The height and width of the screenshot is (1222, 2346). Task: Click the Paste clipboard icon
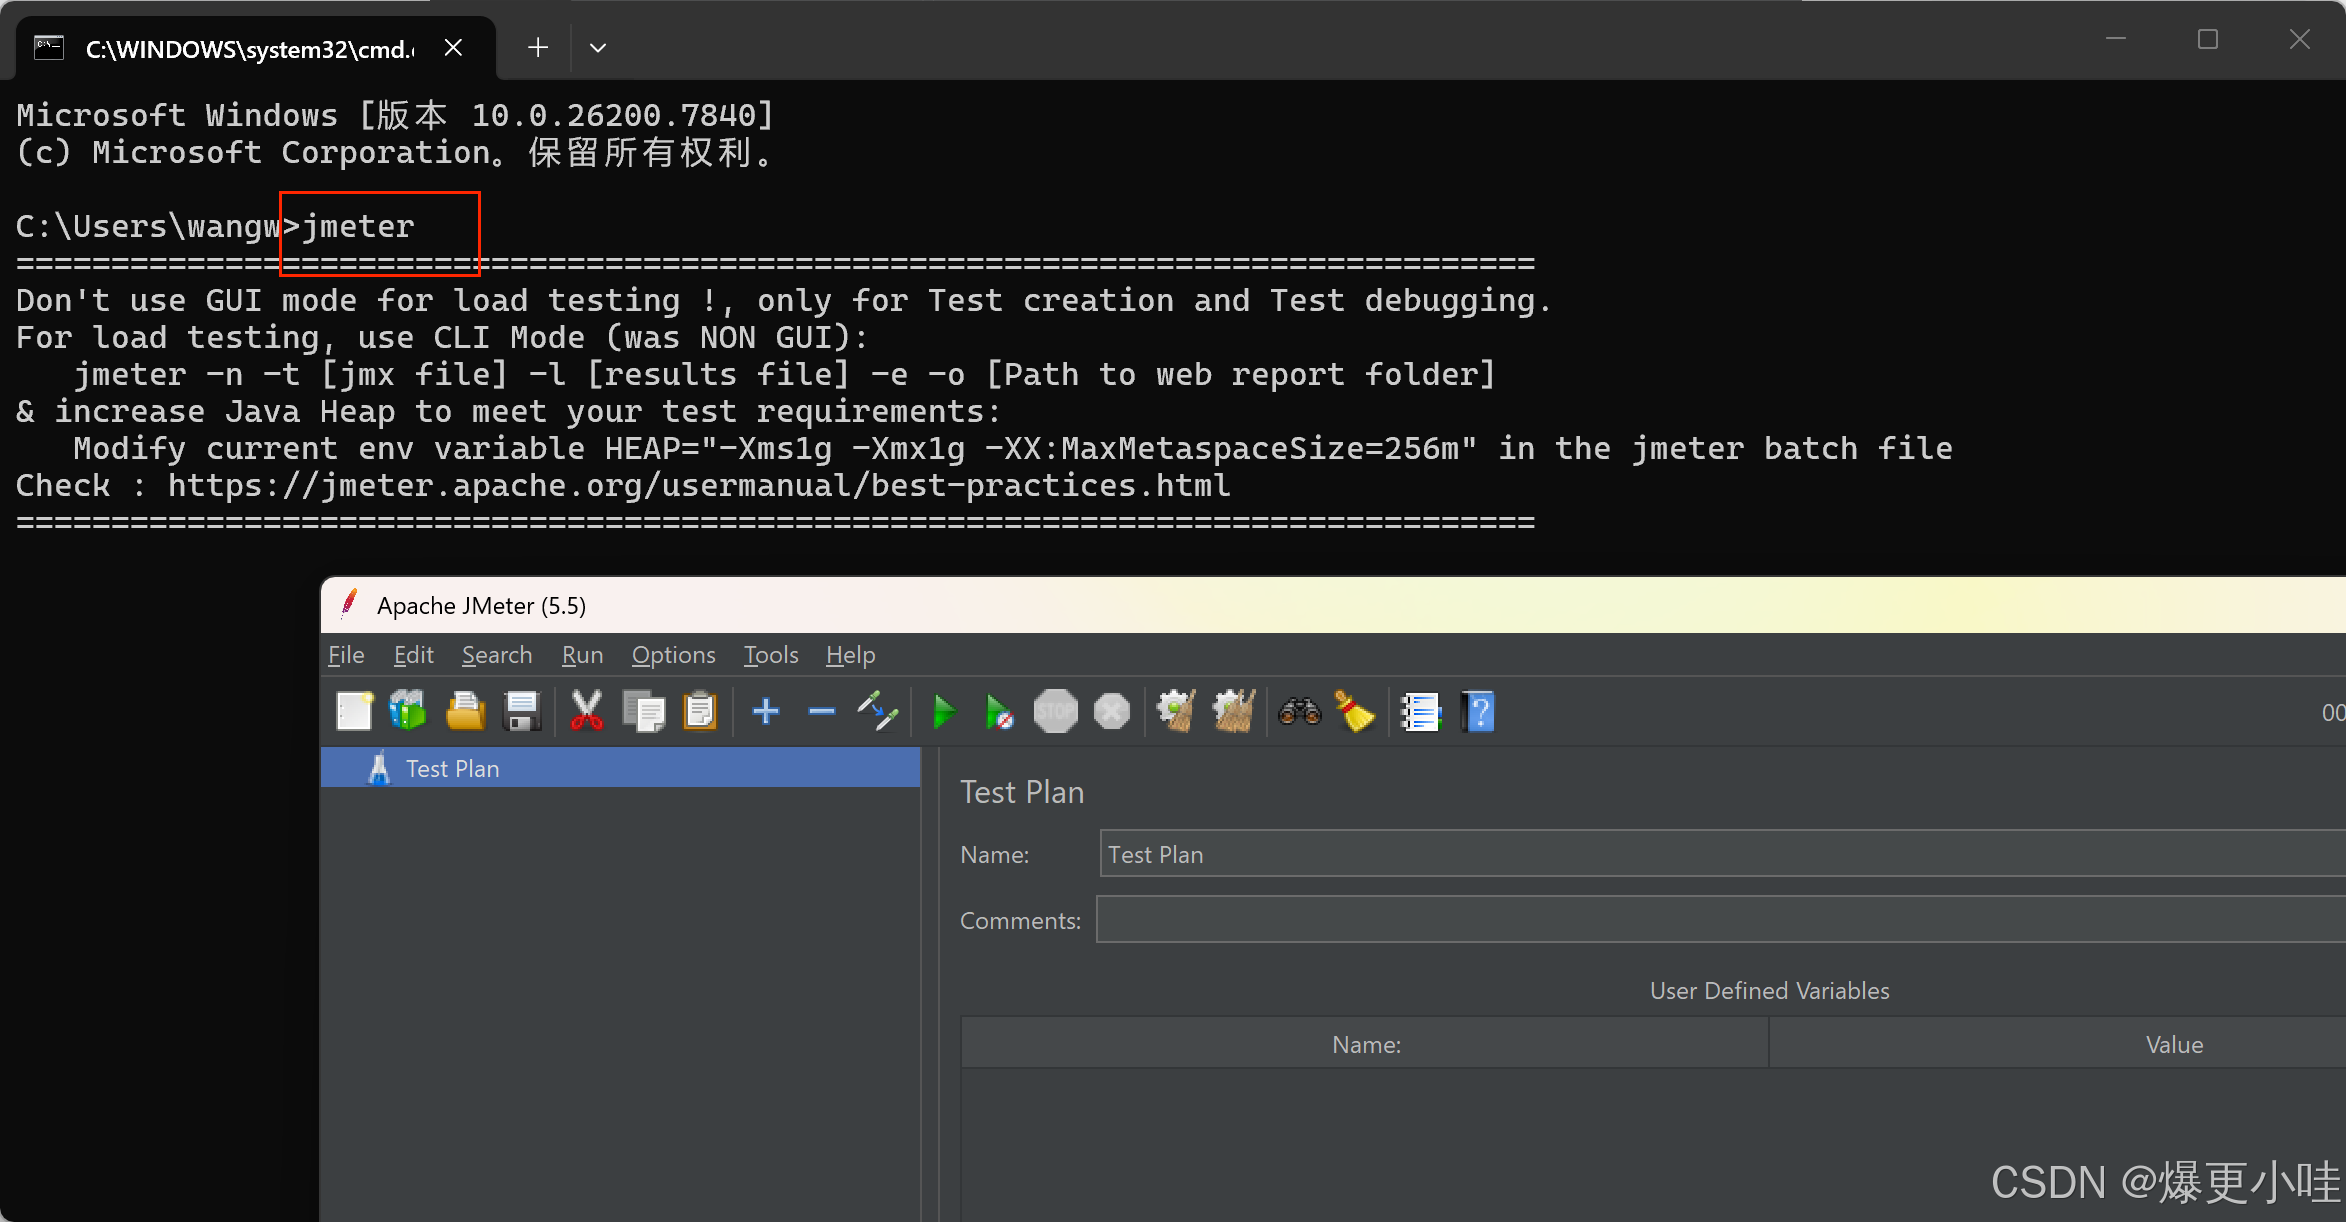pos(700,712)
